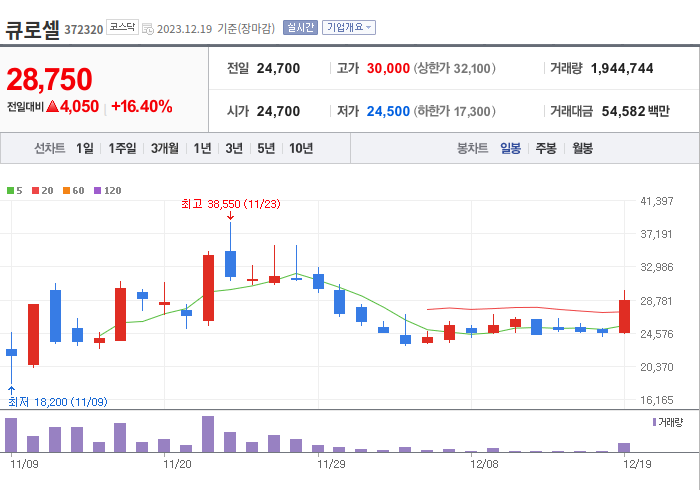Image resolution: width=700 pixels, height=490 pixels.
Task: Switch to 일봉 daily candle chart
Action: coord(510,148)
